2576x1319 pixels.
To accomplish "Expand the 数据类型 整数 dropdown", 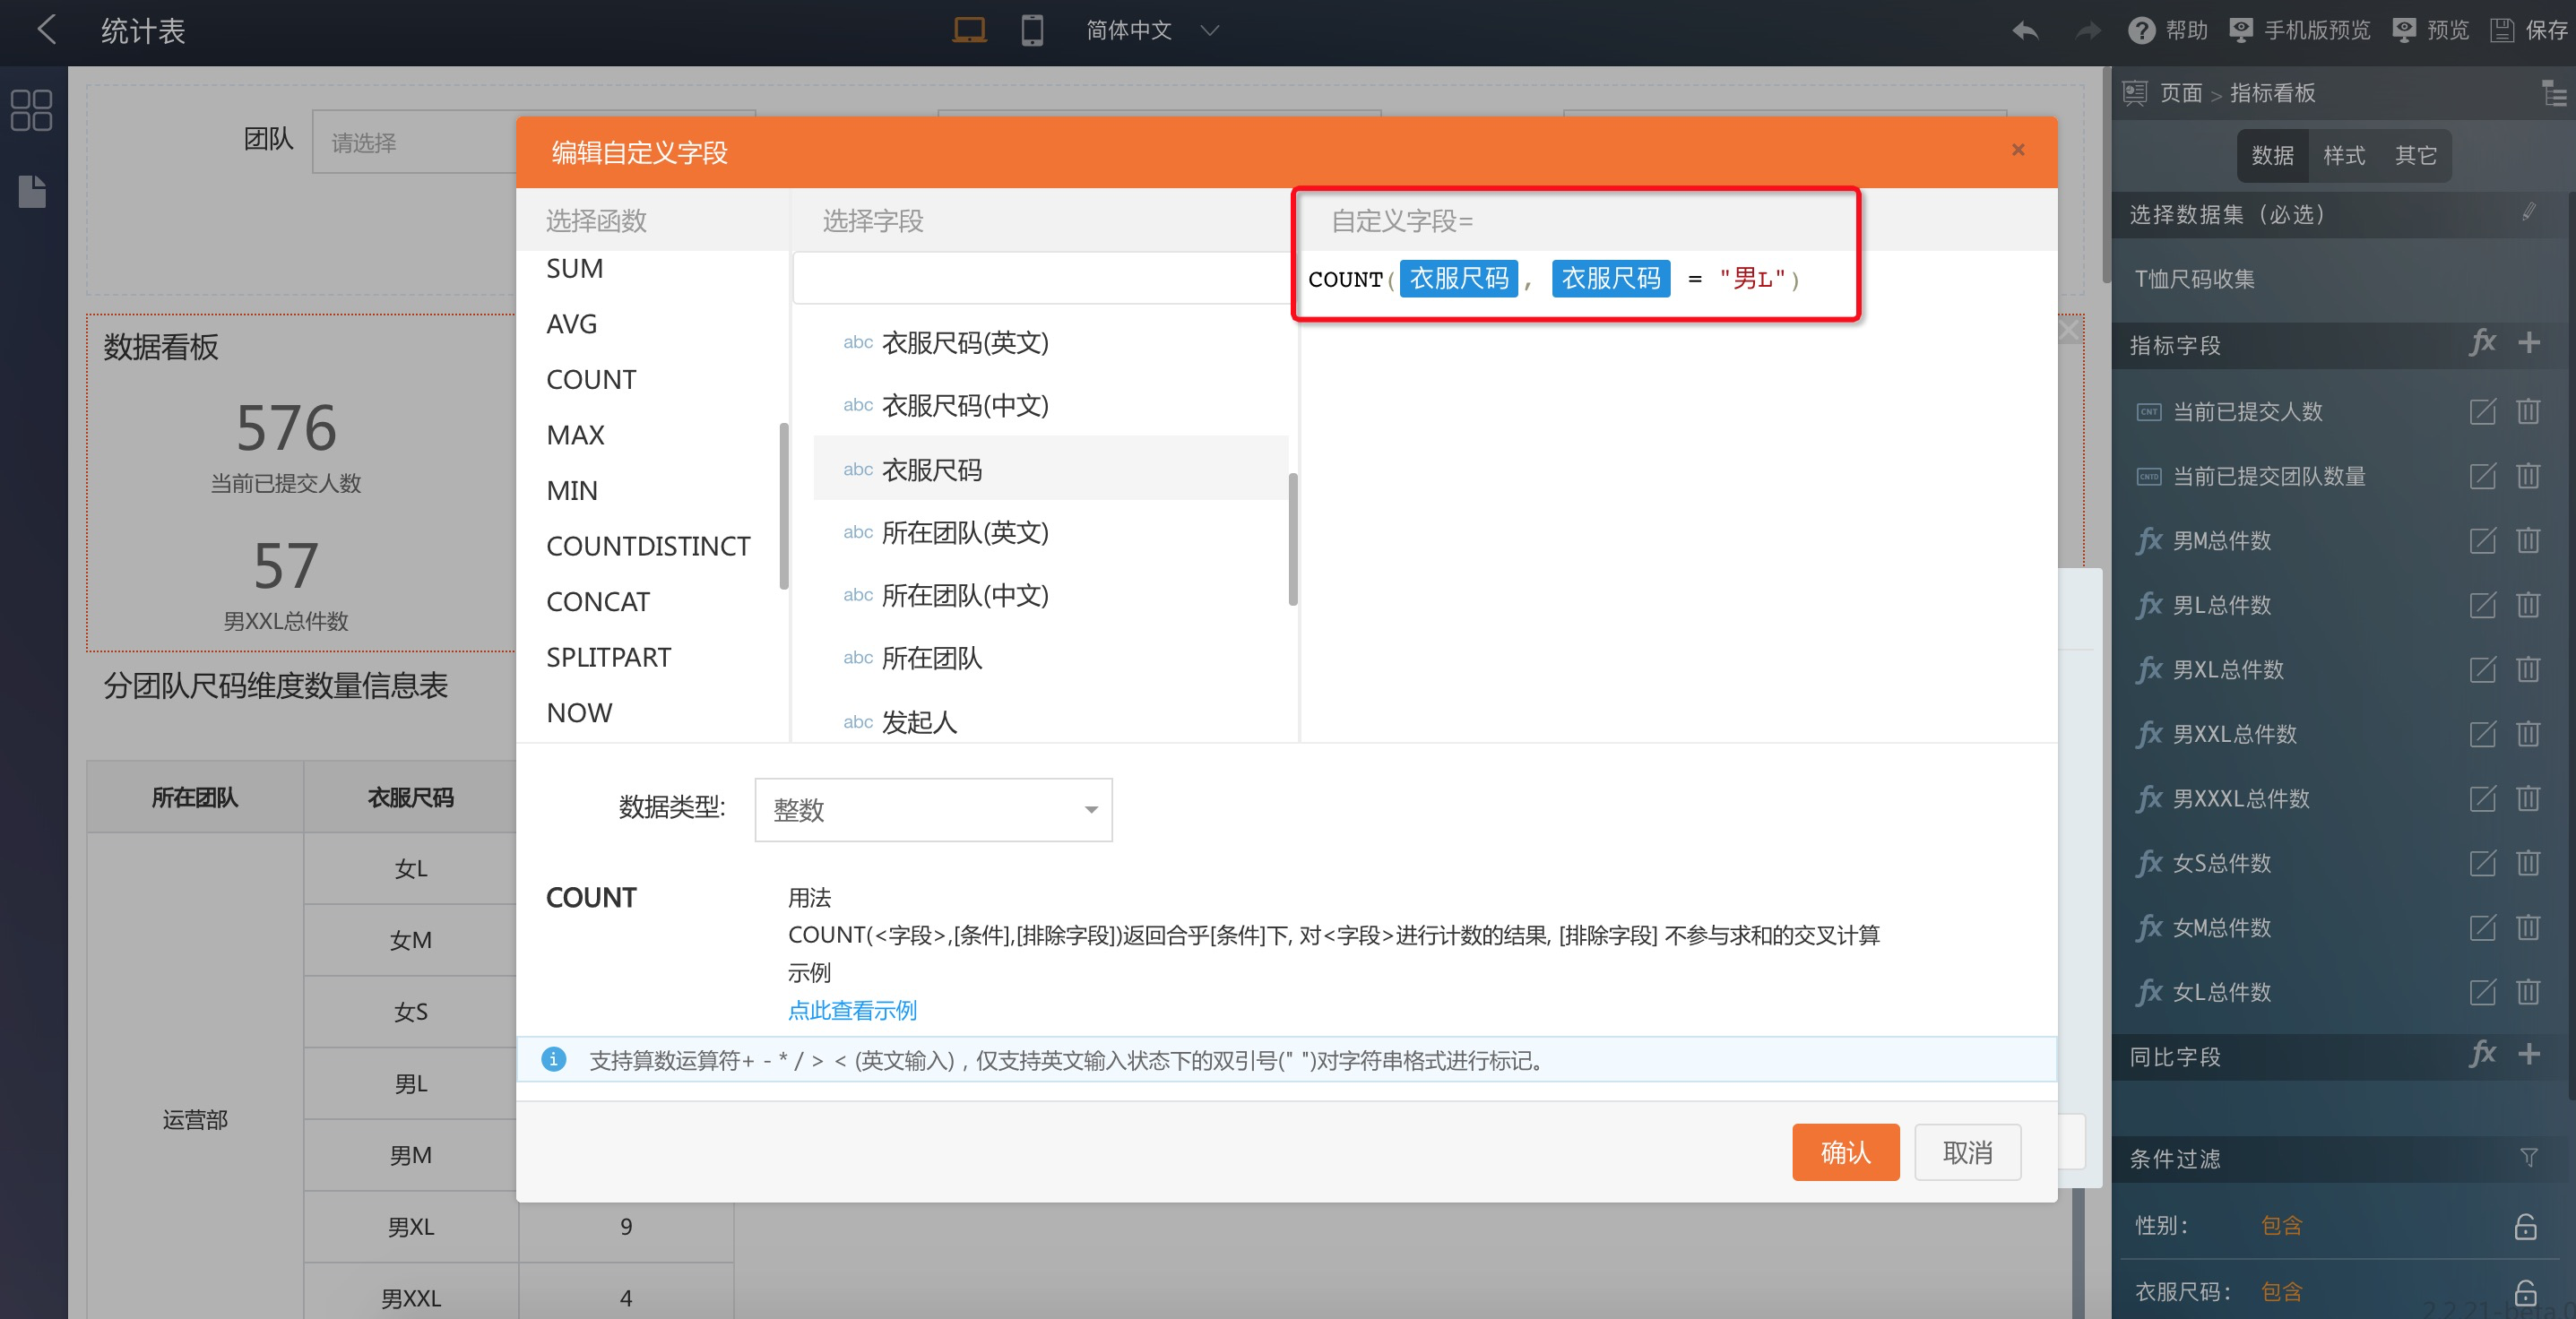I will 932,809.
